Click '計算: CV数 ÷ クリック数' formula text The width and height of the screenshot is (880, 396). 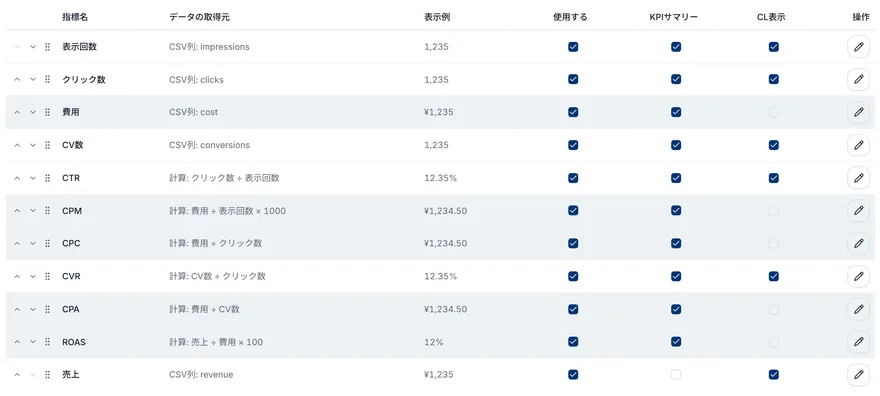[217, 277]
